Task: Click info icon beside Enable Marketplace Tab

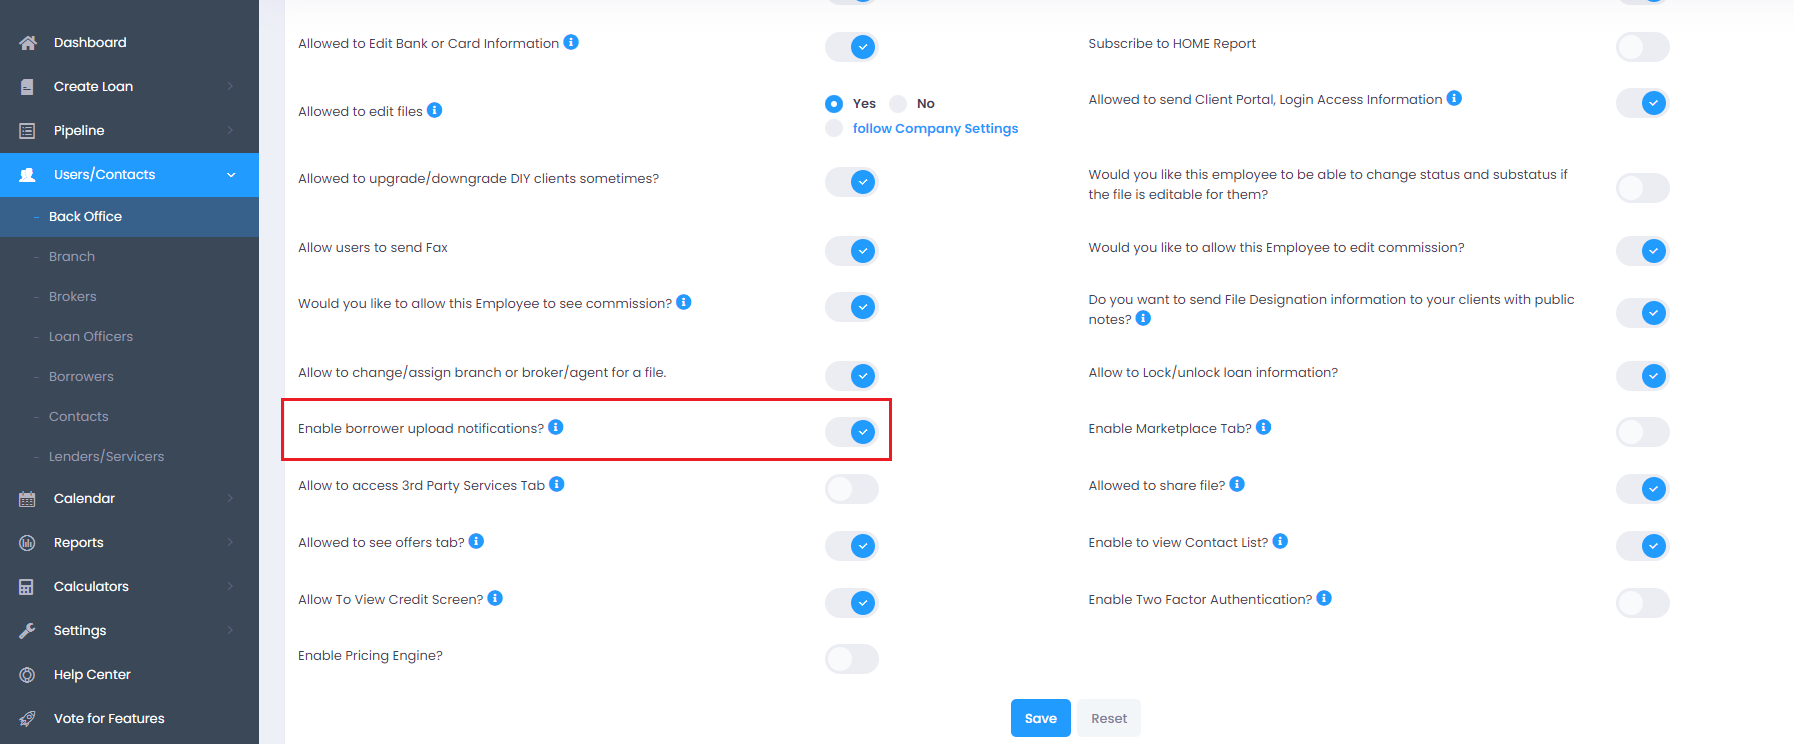Action: click(x=1264, y=428)
